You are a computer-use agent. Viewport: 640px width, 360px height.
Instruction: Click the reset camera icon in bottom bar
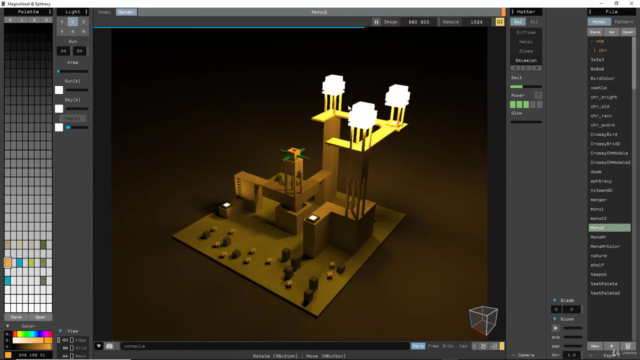coord(483,346)
